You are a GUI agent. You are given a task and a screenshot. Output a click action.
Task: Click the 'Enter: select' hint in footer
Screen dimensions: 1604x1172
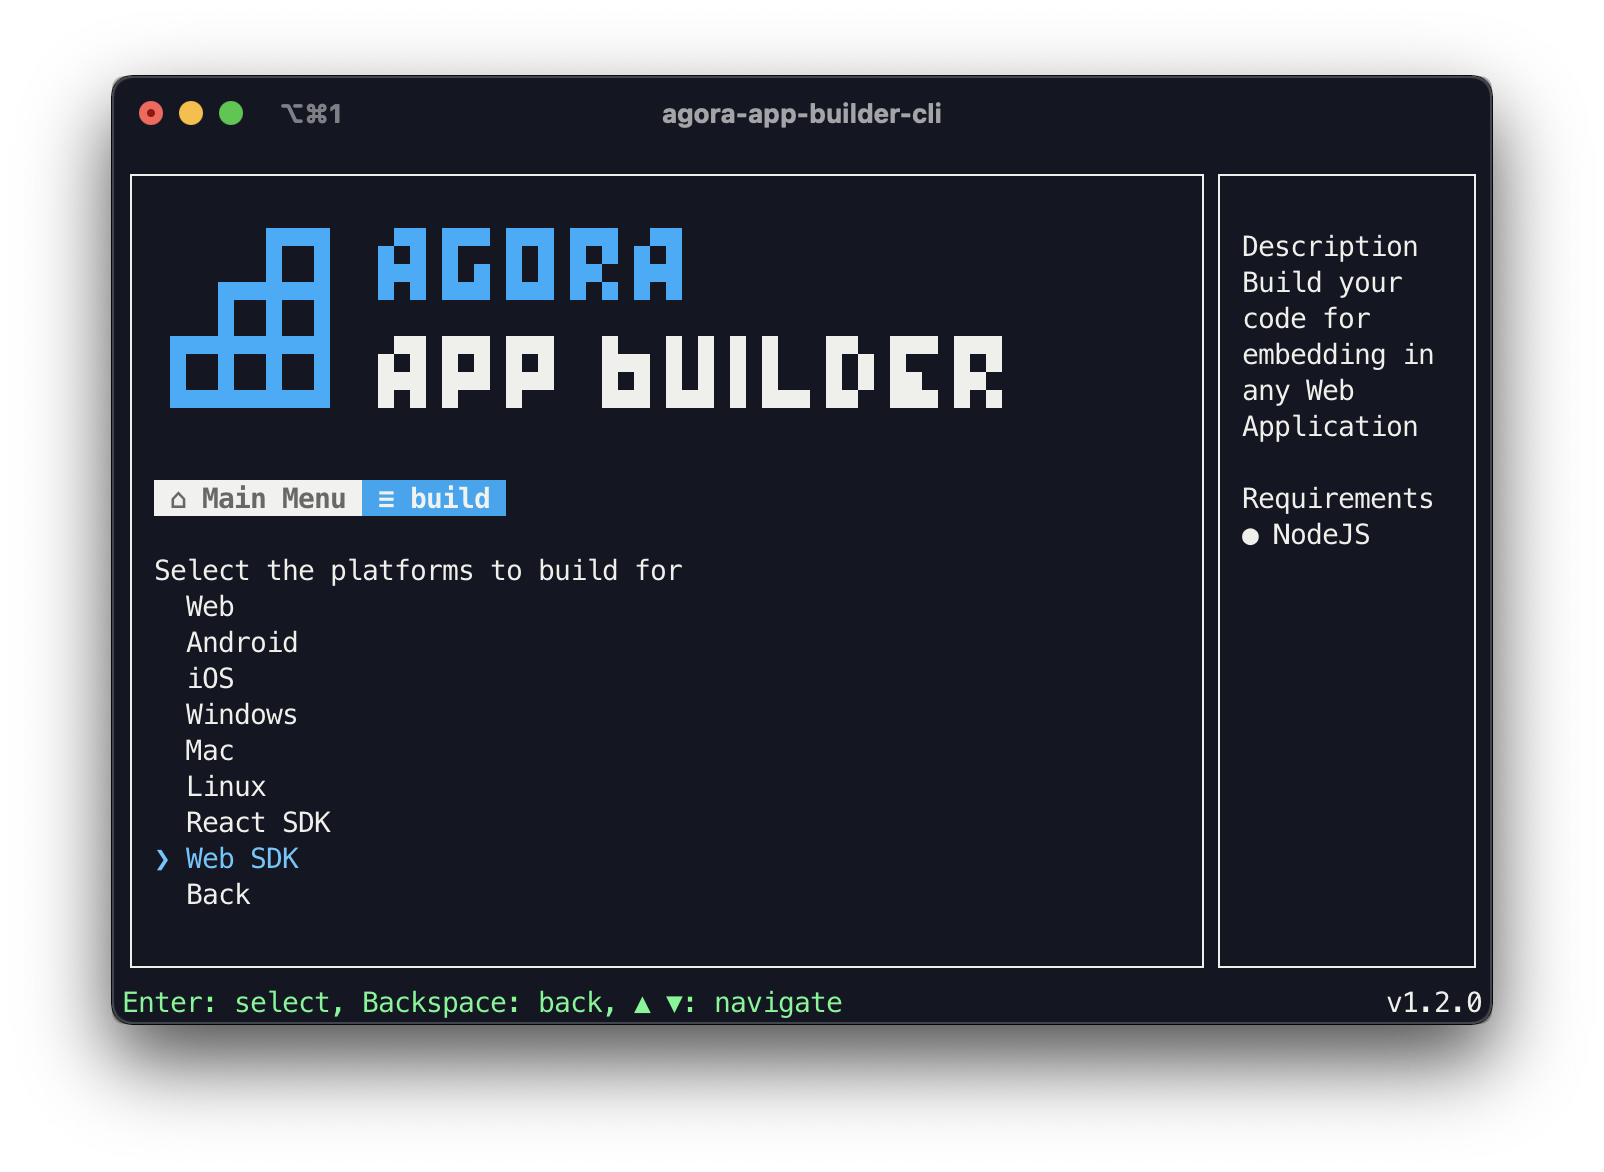(226, 1003)
